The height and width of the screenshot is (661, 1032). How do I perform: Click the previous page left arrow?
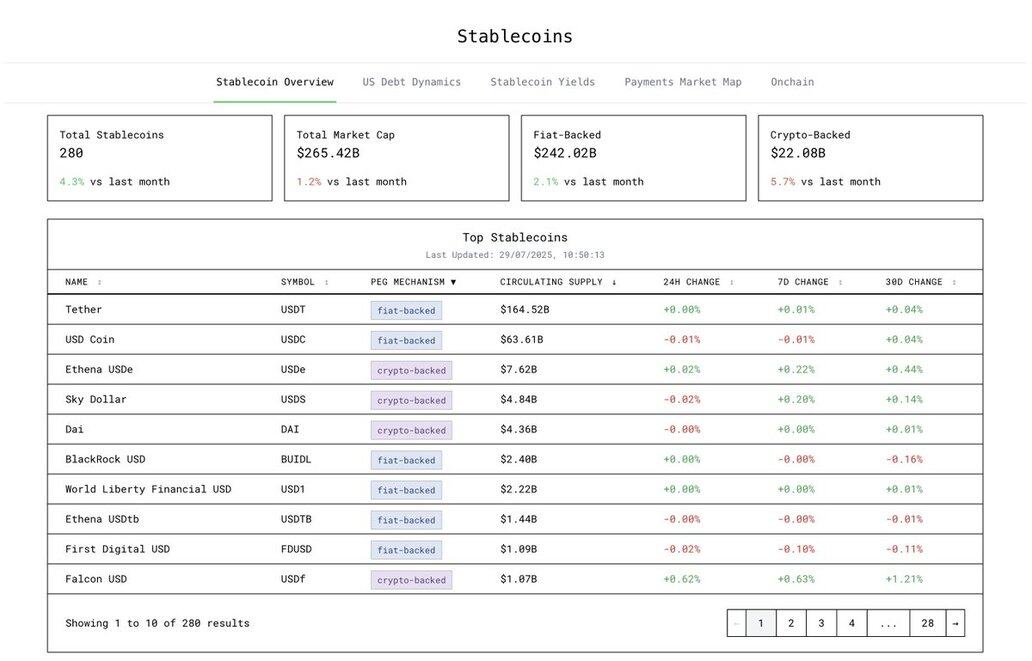coord(736,623)
